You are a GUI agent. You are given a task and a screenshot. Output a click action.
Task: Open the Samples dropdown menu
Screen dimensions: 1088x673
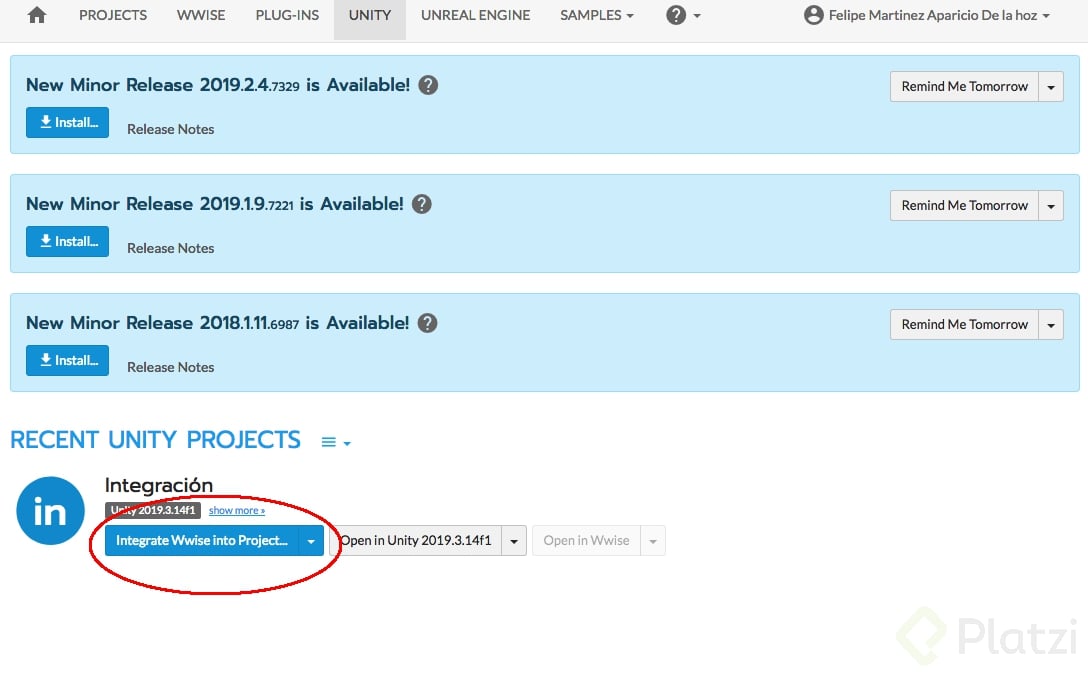coord(597,15)
